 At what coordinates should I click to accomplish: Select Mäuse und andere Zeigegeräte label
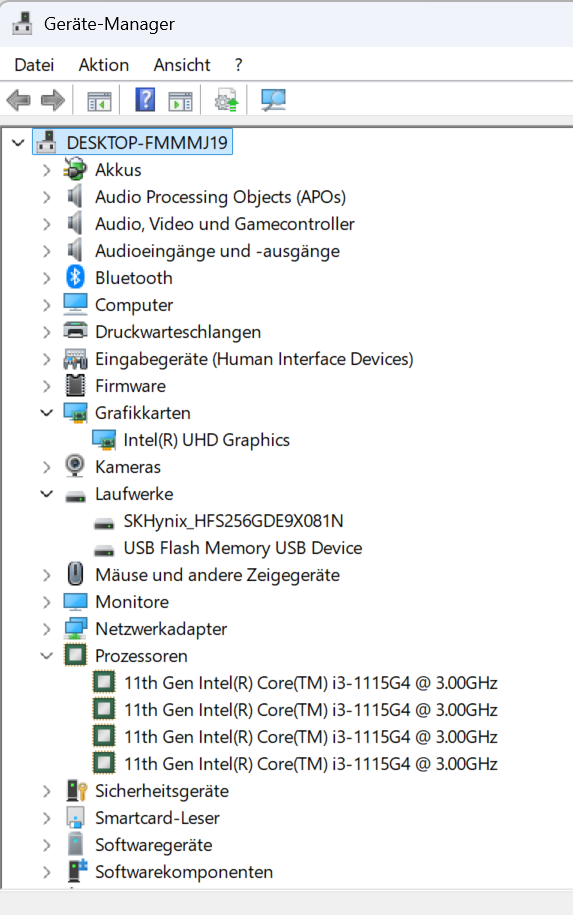[218, 575]
